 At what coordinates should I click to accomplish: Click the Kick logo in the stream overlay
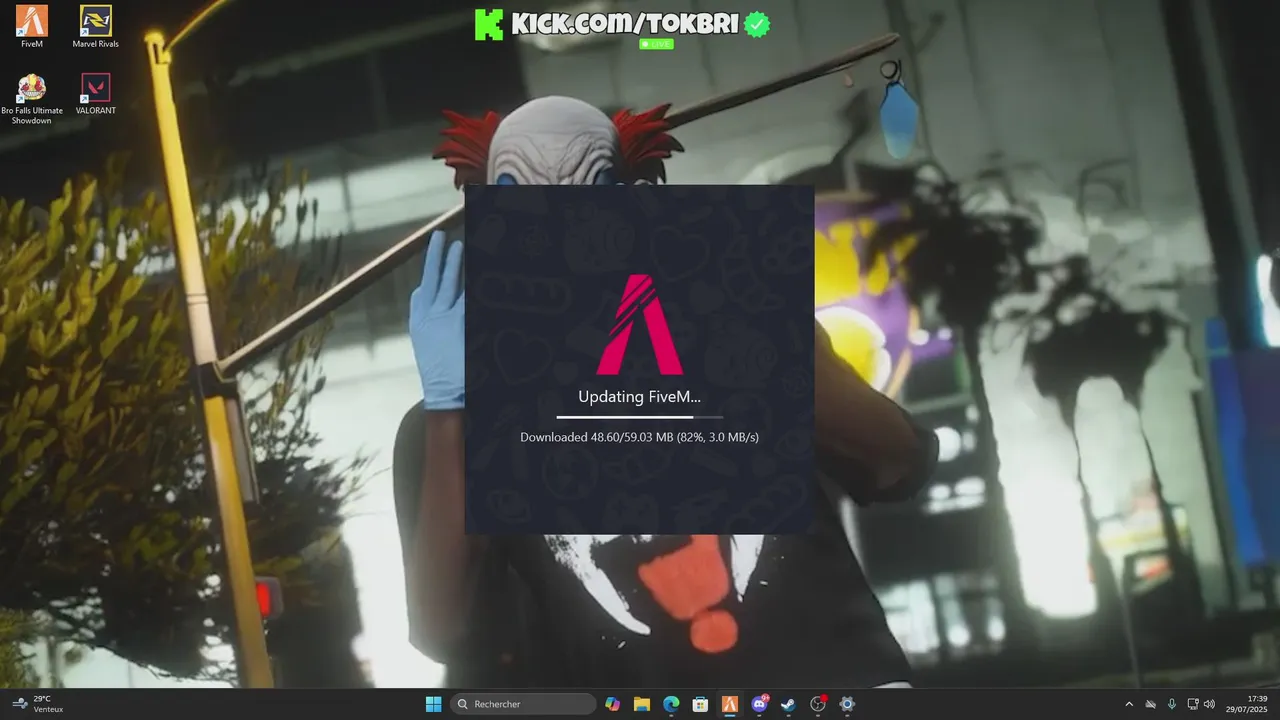coord(489,24)
